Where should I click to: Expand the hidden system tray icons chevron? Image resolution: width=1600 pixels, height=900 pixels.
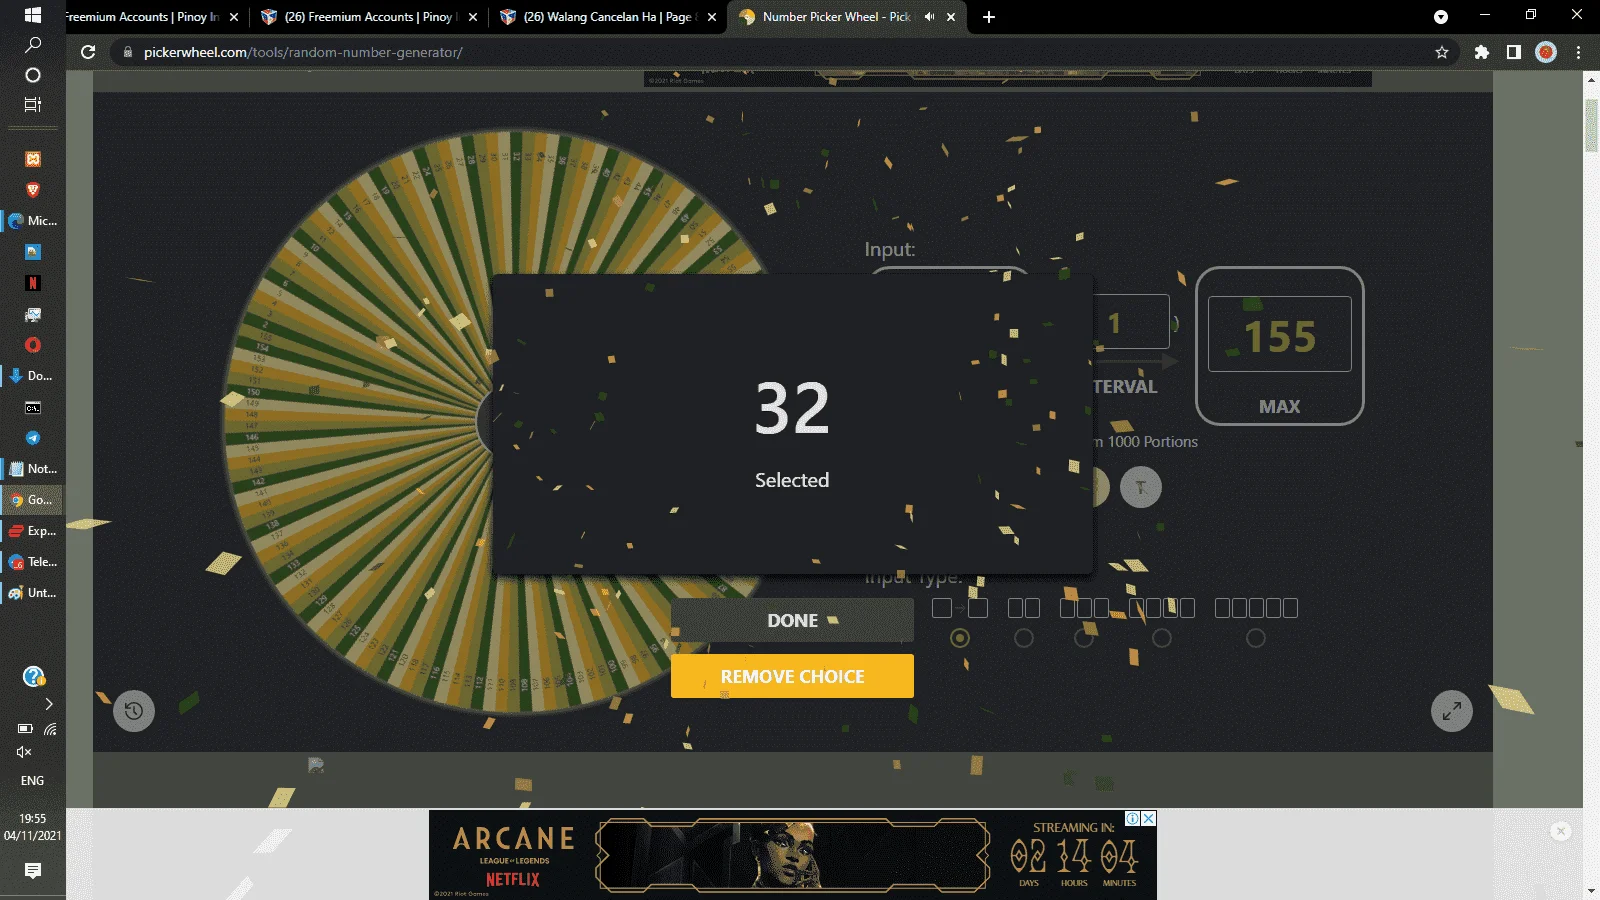48,704
